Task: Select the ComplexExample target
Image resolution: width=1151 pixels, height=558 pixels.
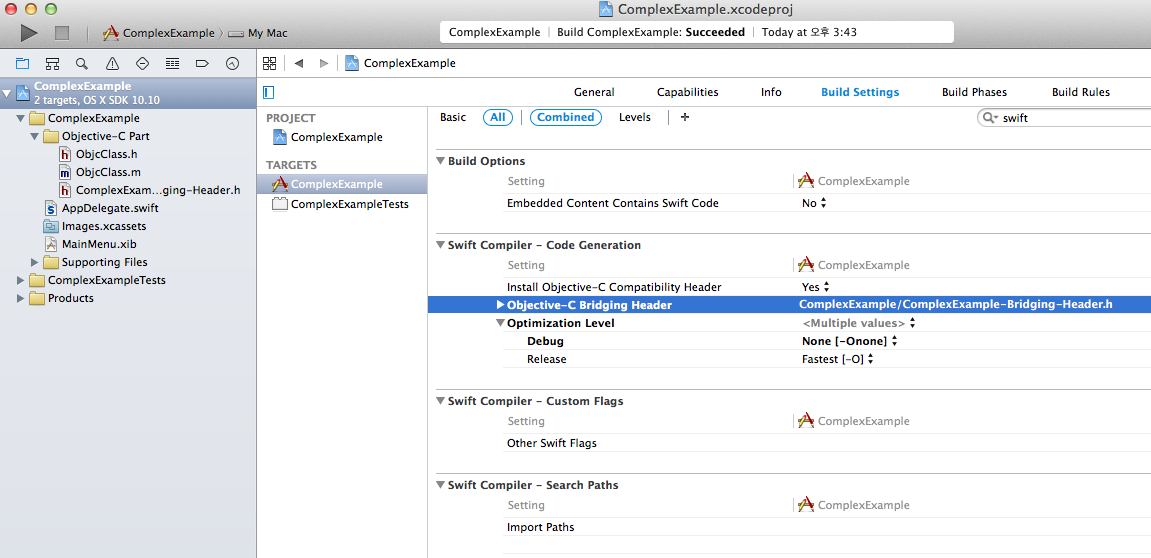Action: click(342, 184)
